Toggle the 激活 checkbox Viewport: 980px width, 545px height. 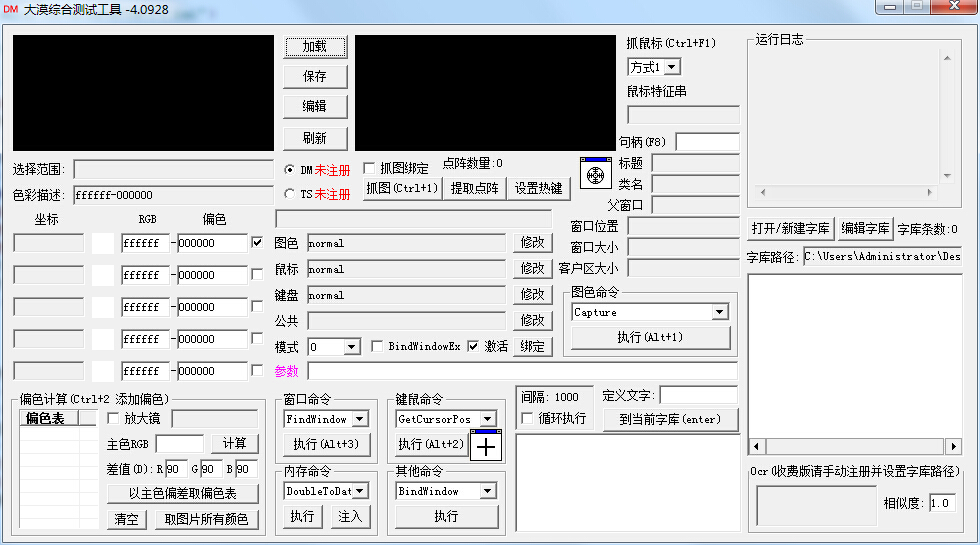coord(473,346)
